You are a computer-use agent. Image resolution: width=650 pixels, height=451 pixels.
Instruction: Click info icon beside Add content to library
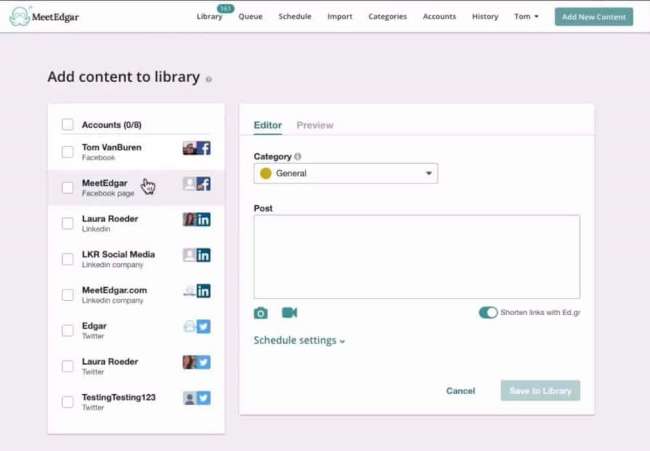tap(209, 79)
